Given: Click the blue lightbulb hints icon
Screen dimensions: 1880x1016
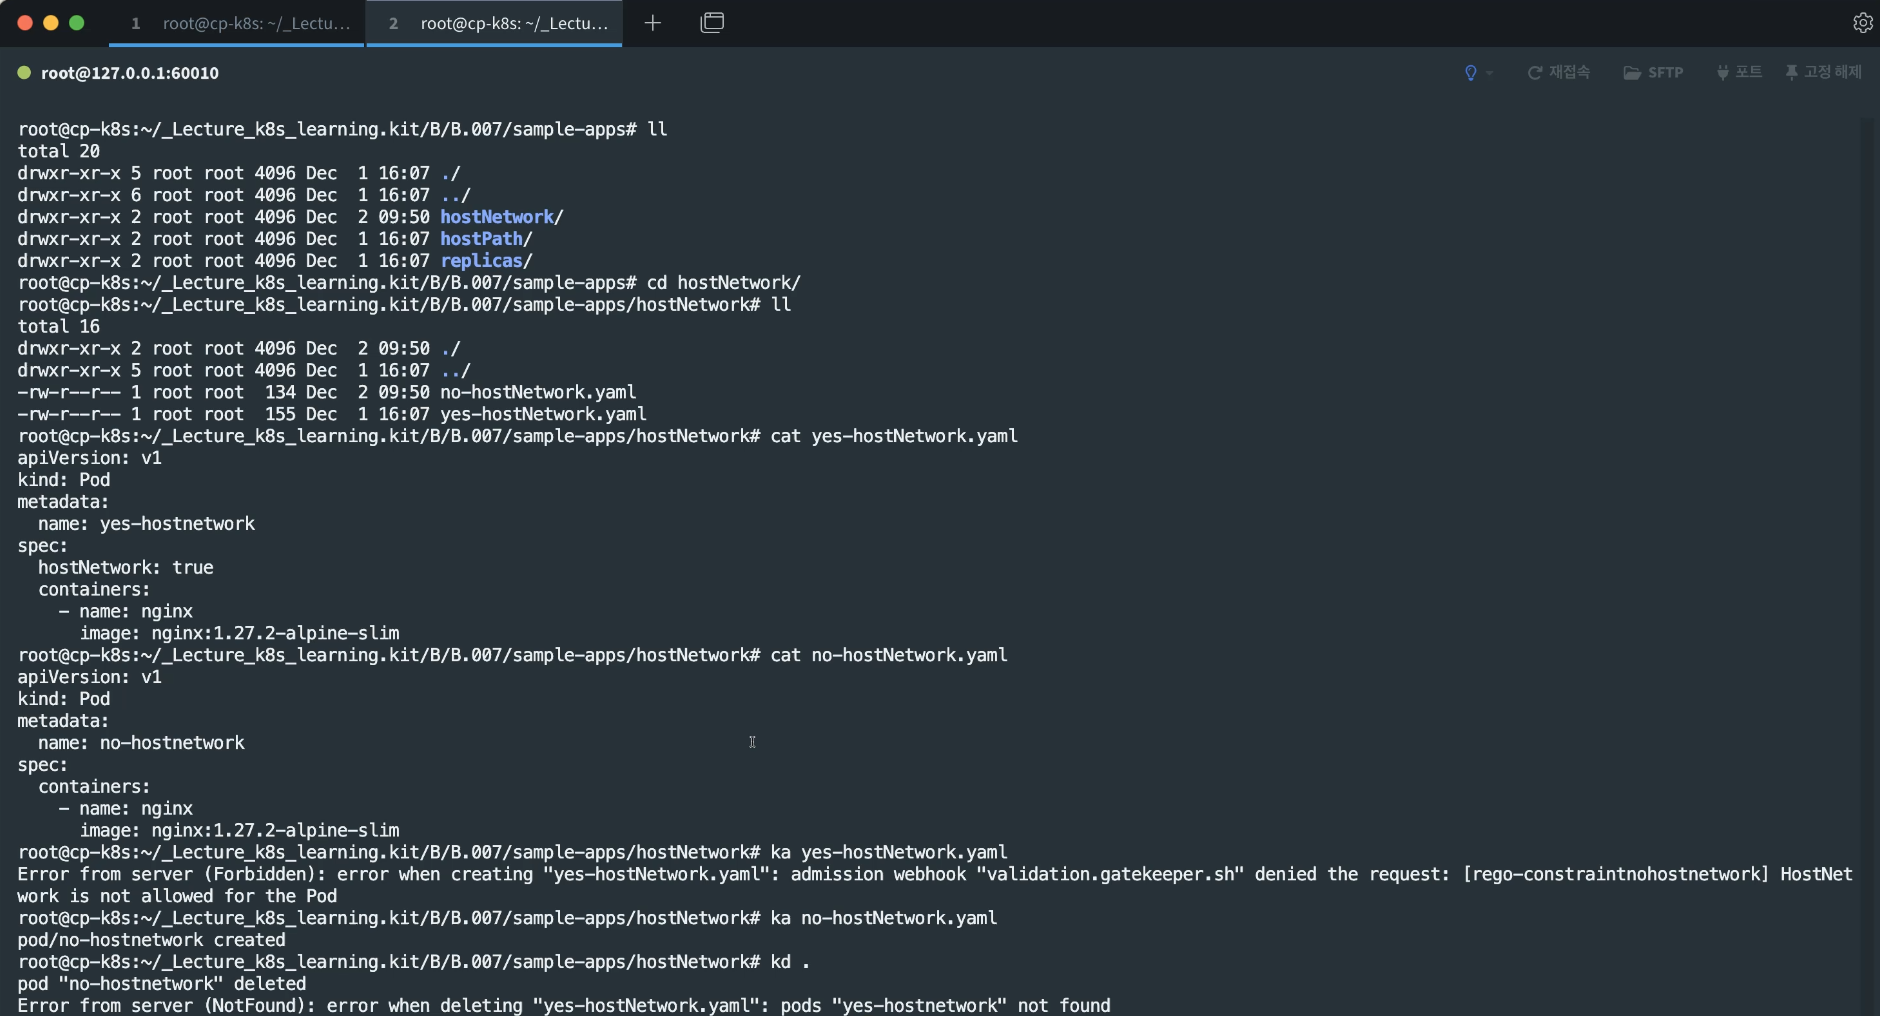Looking at the screenshot, I should coord(1470,73).
